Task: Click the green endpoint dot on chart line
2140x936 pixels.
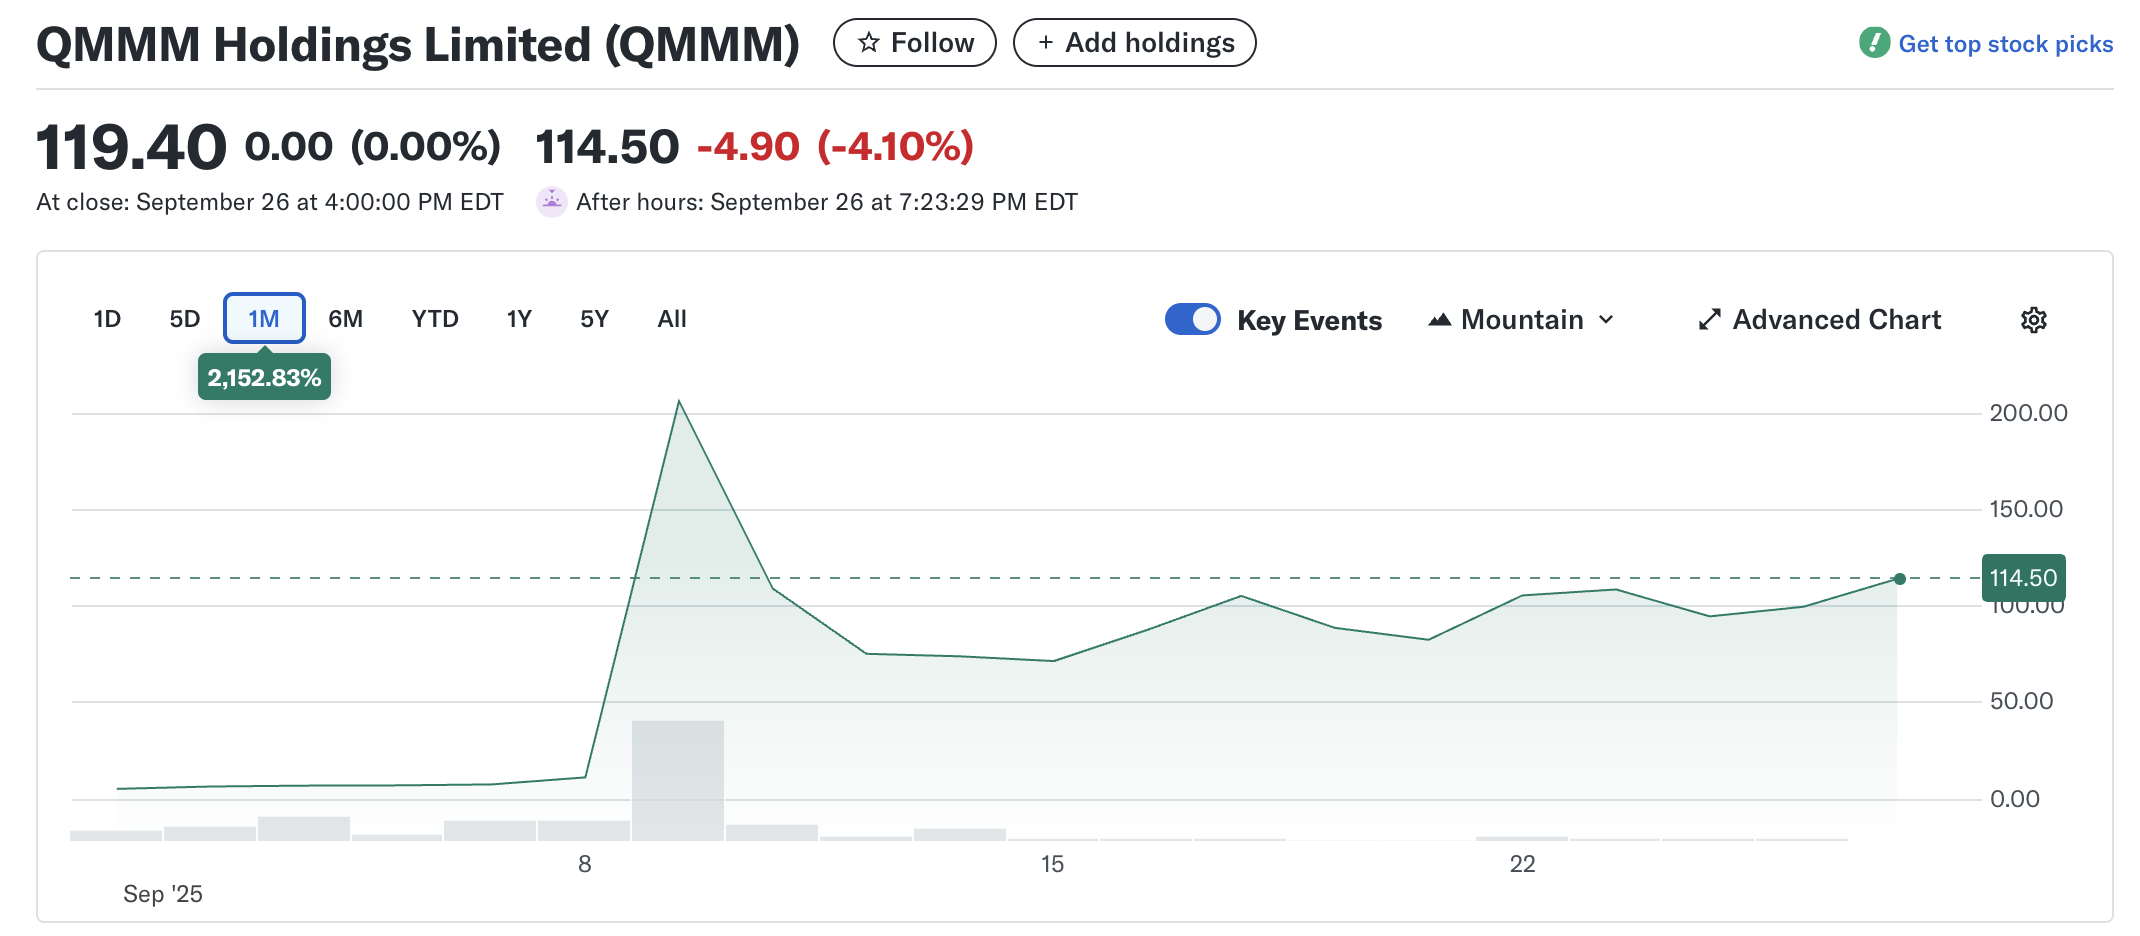Action: 1899,579
